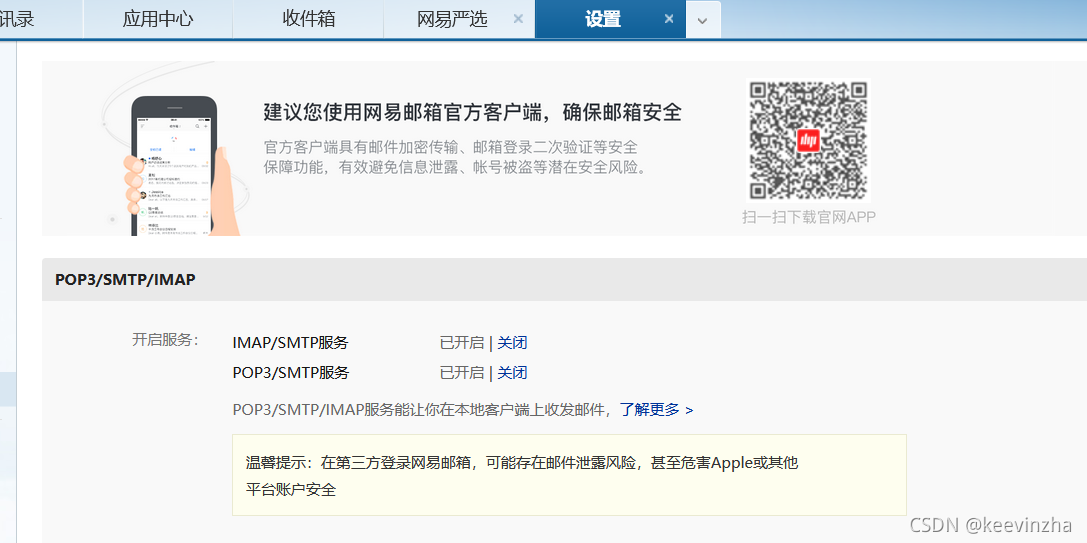Expand the tab list dropdown chevron
The height and width of the screenshot is (543, 1087).
703,20
